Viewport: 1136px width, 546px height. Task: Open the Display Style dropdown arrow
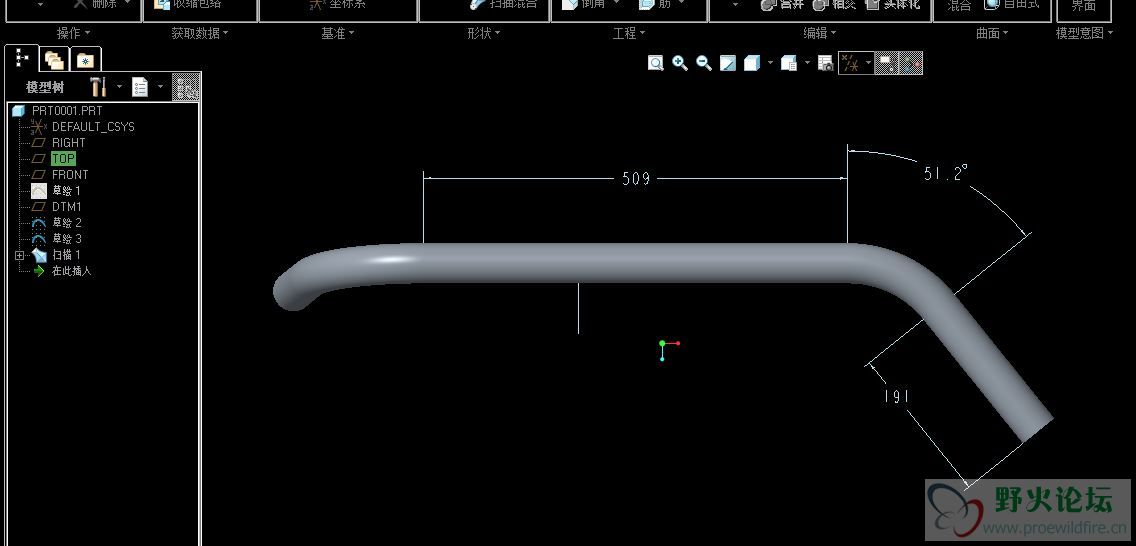pos(769,64)
